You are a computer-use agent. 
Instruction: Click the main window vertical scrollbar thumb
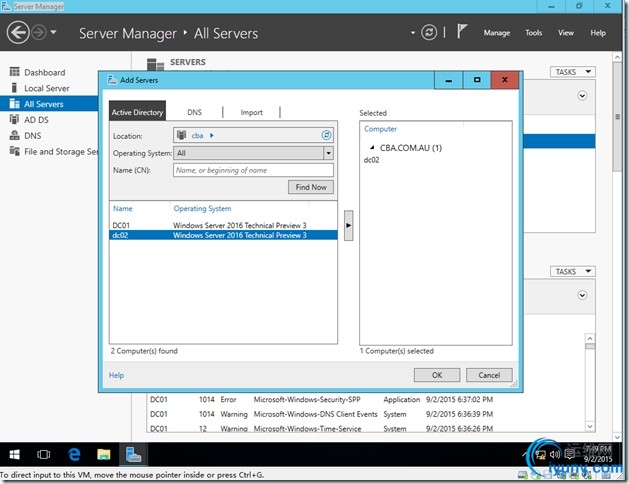(x=617, y=117)
